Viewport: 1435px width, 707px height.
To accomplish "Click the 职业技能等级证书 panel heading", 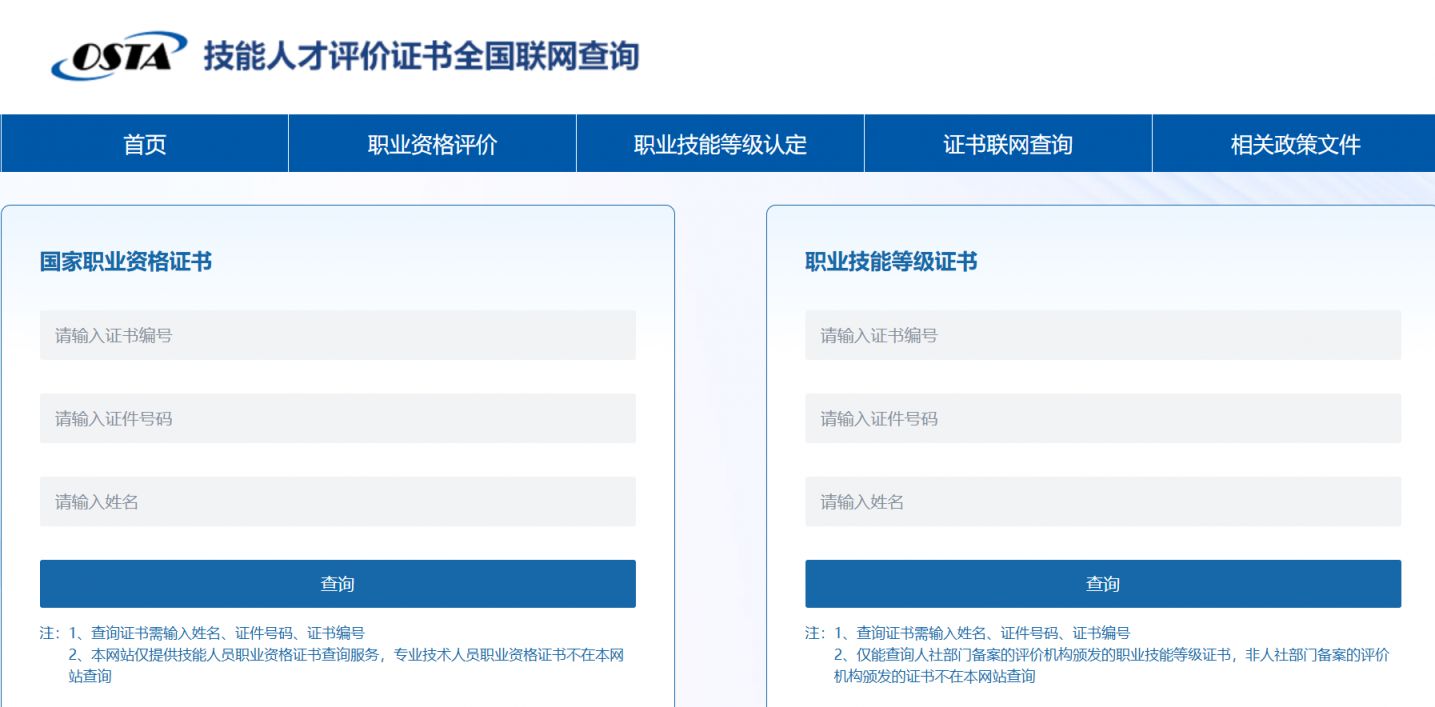I will pyautogui.click(x=891, y=262).
